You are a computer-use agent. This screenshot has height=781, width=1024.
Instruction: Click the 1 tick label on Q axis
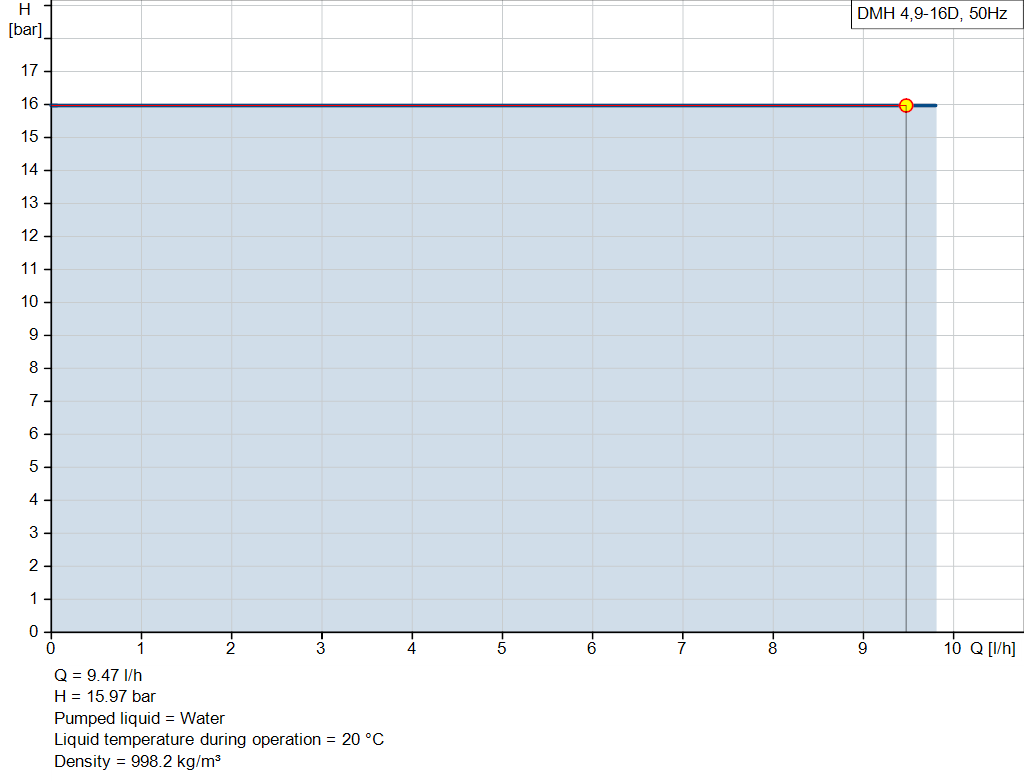point(140,648)
